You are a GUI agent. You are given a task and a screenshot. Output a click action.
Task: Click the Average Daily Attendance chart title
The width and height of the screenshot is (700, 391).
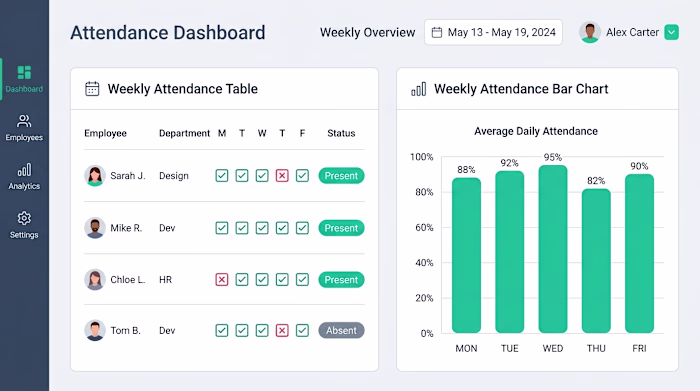pyautogui.click(x=536, y=131)
